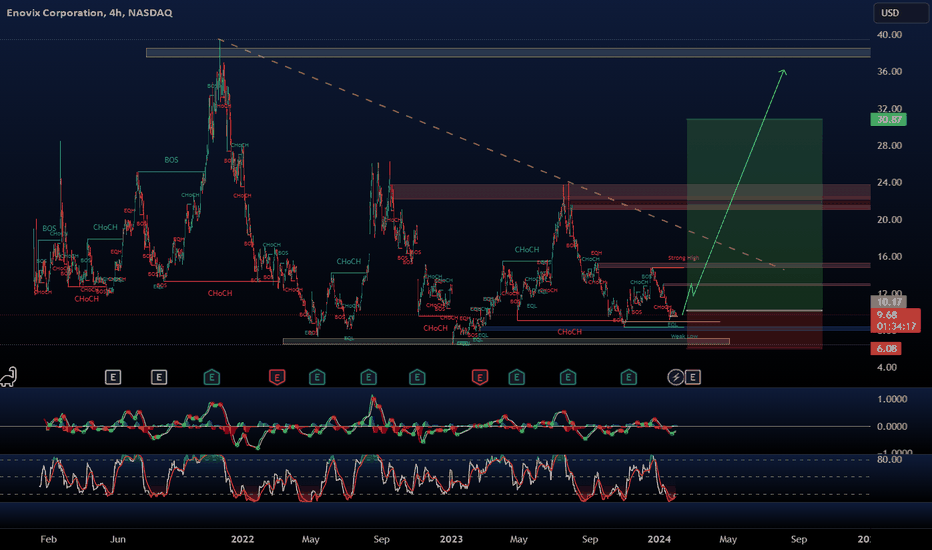Screen dimensions: 932x550
Task: Click the Jun label on time axis
Action: [x=118, y=539]
